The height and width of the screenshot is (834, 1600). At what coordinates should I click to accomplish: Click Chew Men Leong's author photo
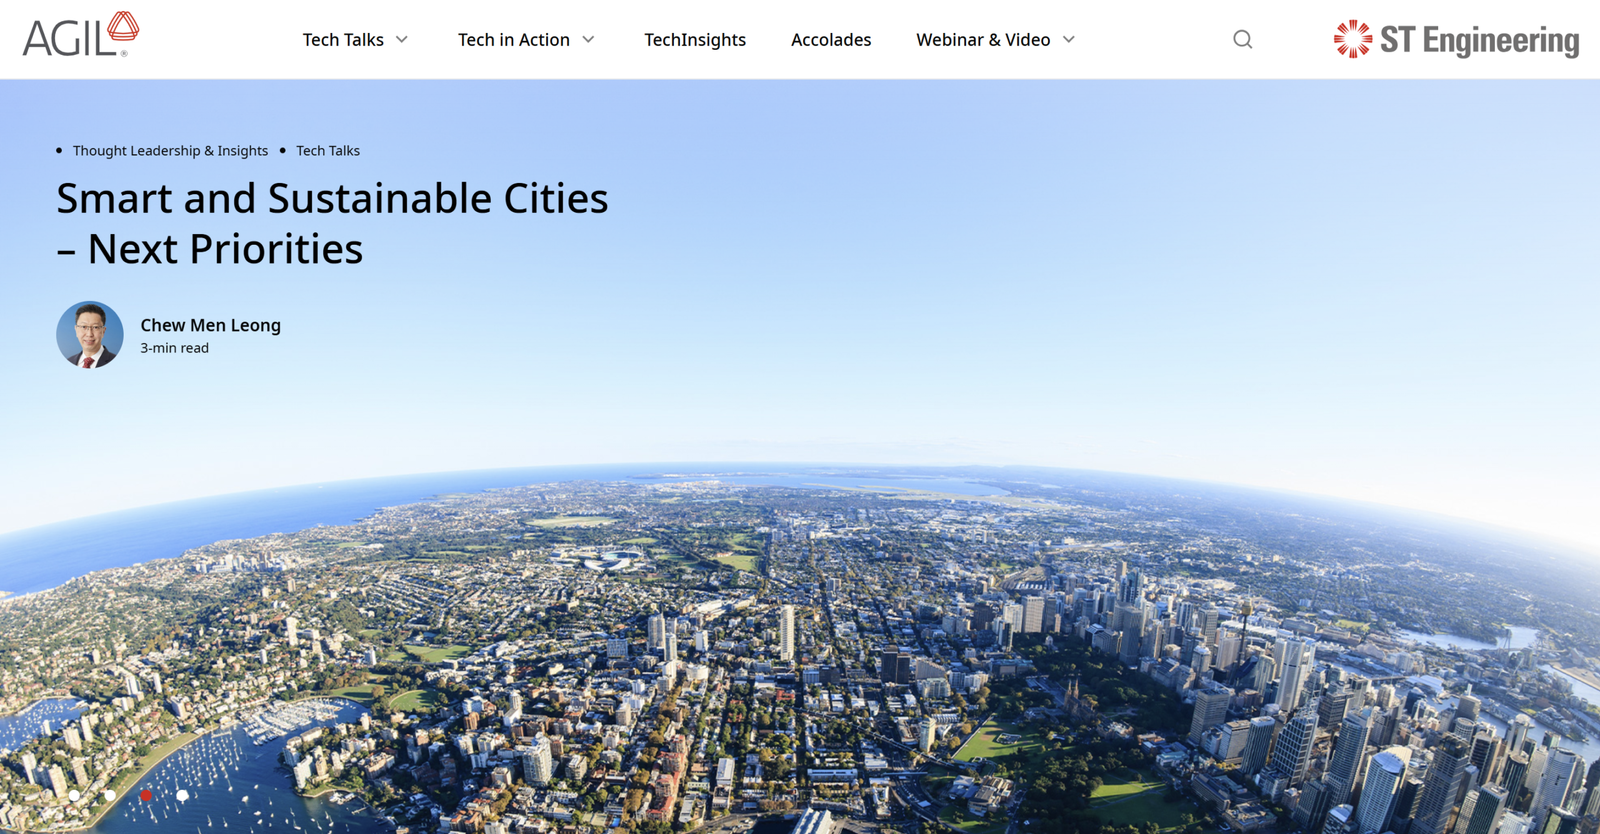tap(90, 335)
